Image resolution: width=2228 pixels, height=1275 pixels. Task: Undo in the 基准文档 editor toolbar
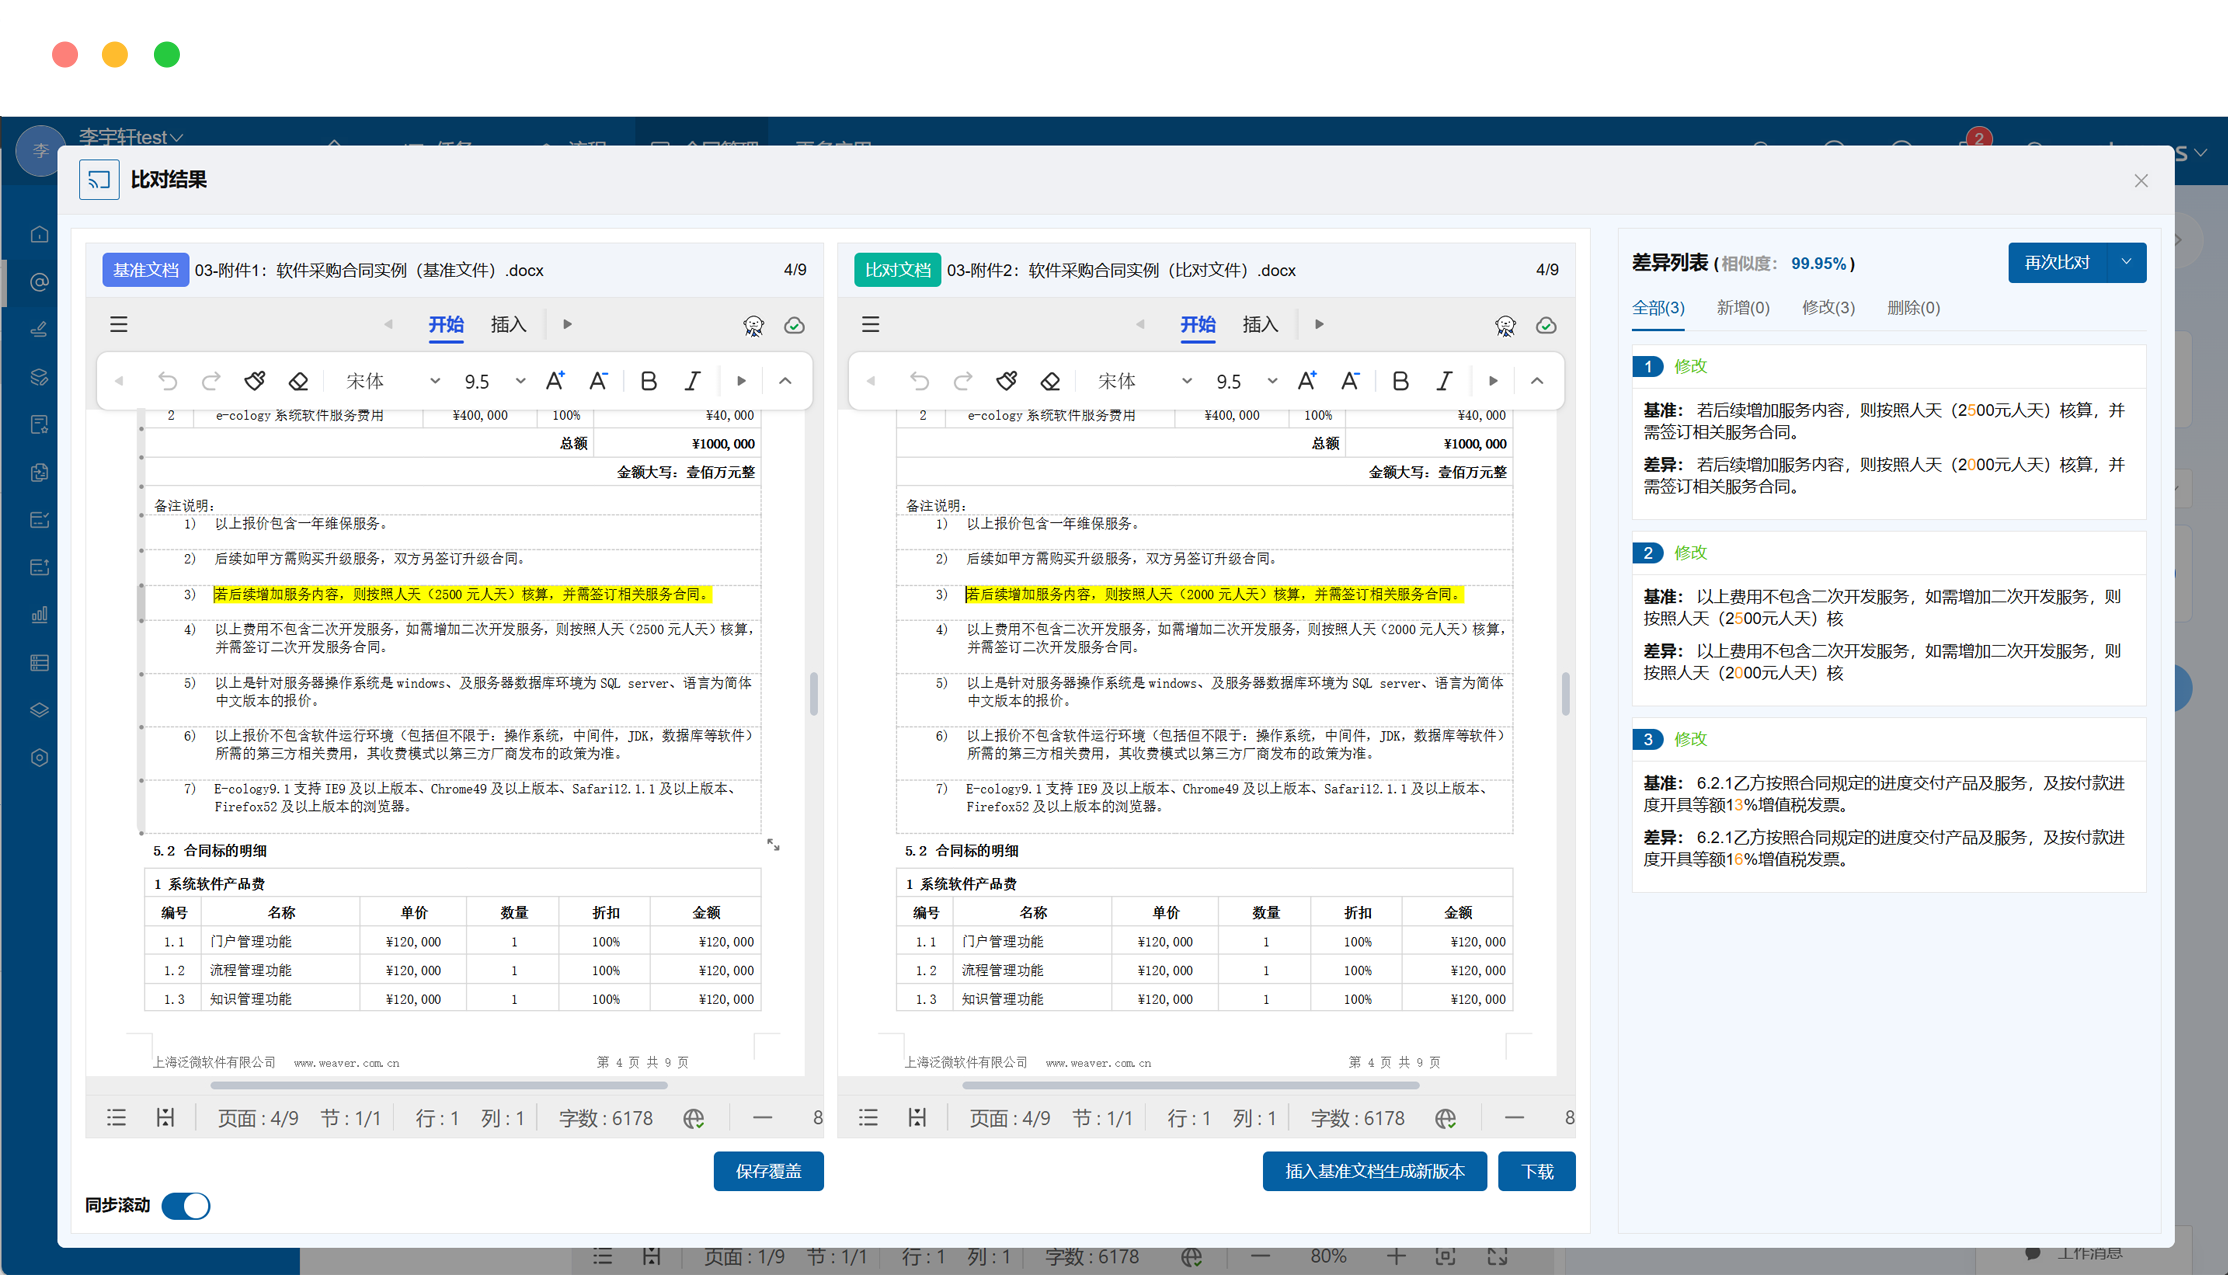(167, 381)
